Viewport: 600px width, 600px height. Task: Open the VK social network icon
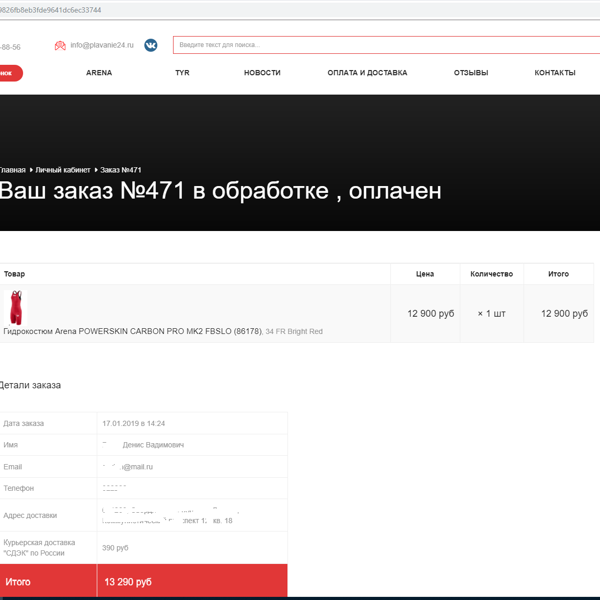point(151,45)
